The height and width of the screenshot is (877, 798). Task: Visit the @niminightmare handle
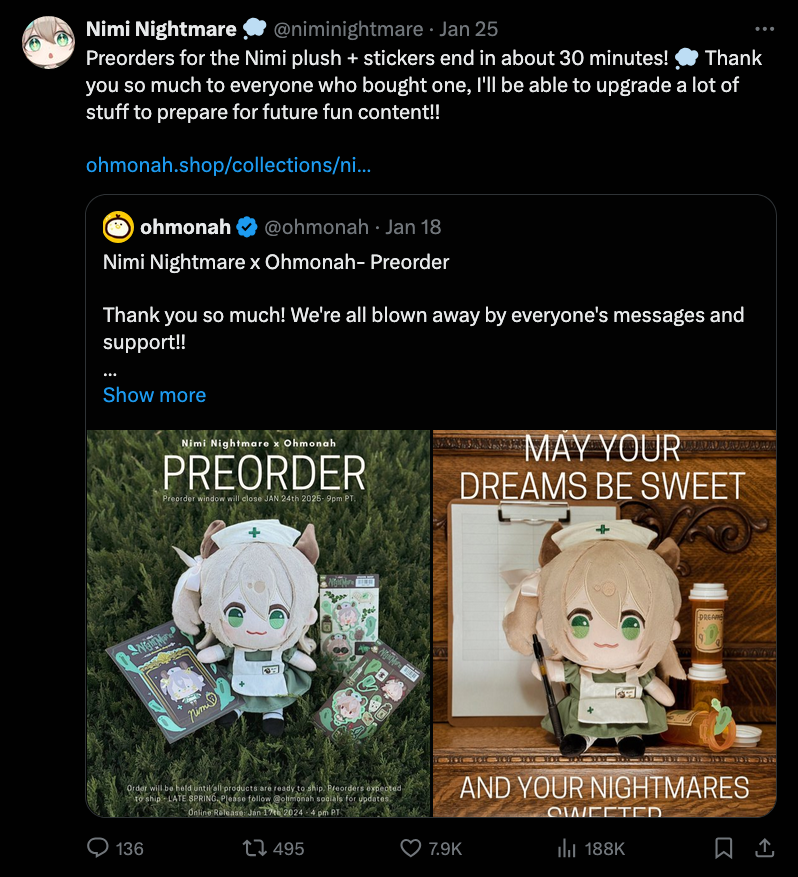[x=348, y=29]
